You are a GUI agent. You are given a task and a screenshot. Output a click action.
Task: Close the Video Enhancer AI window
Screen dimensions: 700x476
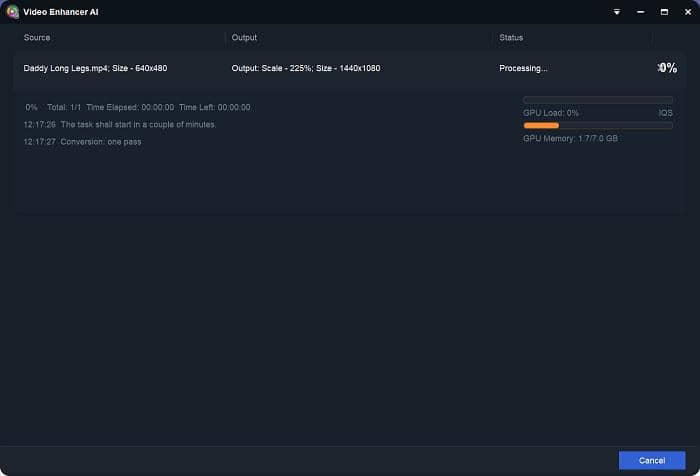[x=687, y=11]
